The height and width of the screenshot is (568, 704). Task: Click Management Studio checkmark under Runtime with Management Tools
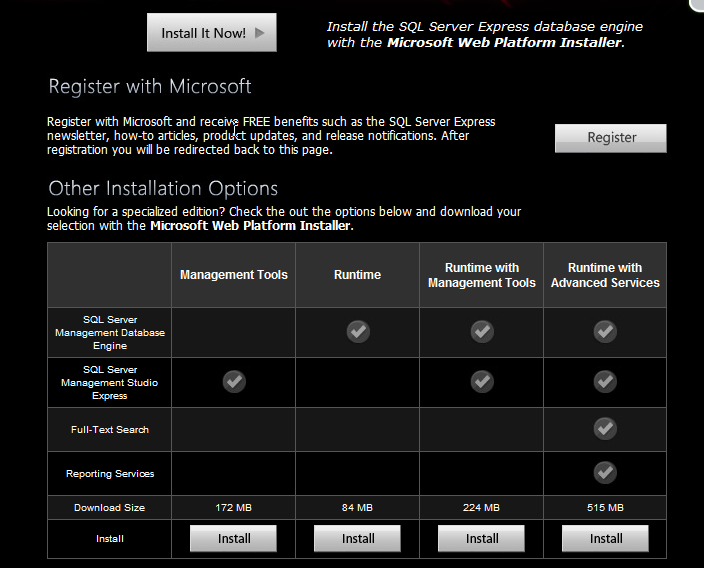pyautogui.click(x=482, y=382)
